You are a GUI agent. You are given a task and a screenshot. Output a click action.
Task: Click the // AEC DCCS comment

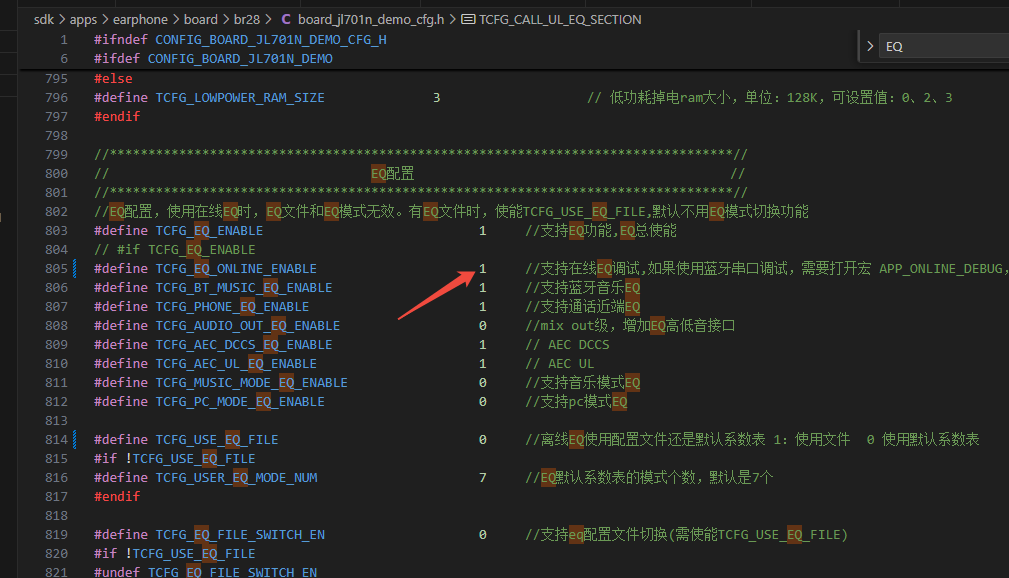[x=568, y=344]
